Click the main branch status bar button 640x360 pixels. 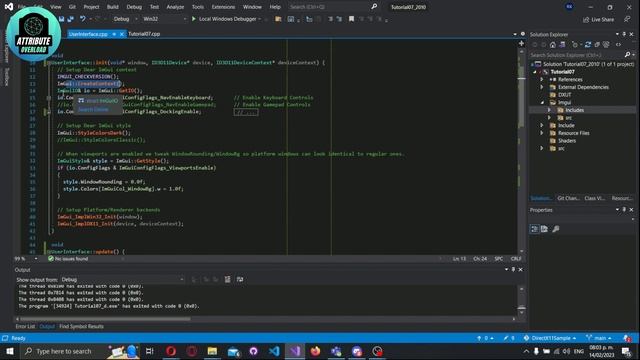598,338
